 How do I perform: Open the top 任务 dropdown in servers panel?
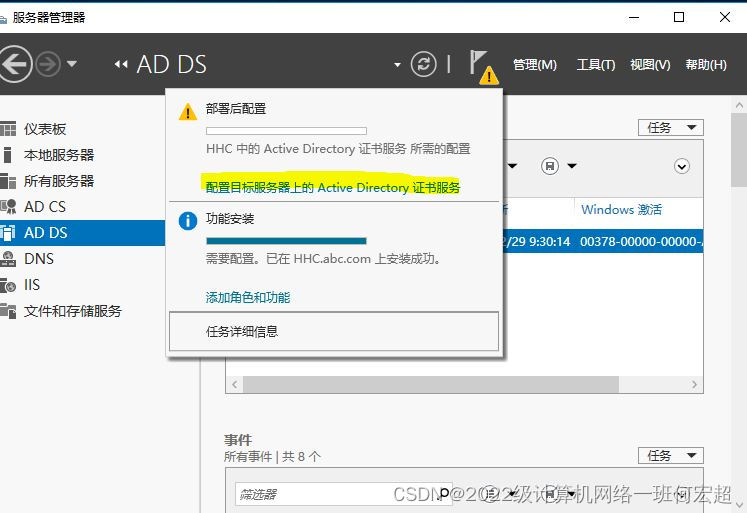point(671,127)
